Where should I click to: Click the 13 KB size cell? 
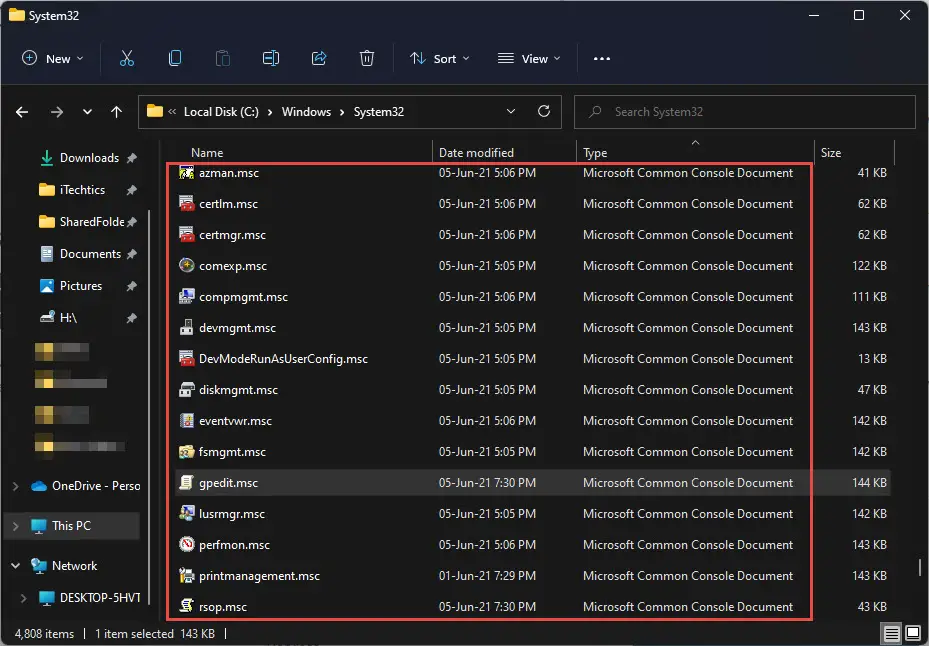(x=872, y=359)
